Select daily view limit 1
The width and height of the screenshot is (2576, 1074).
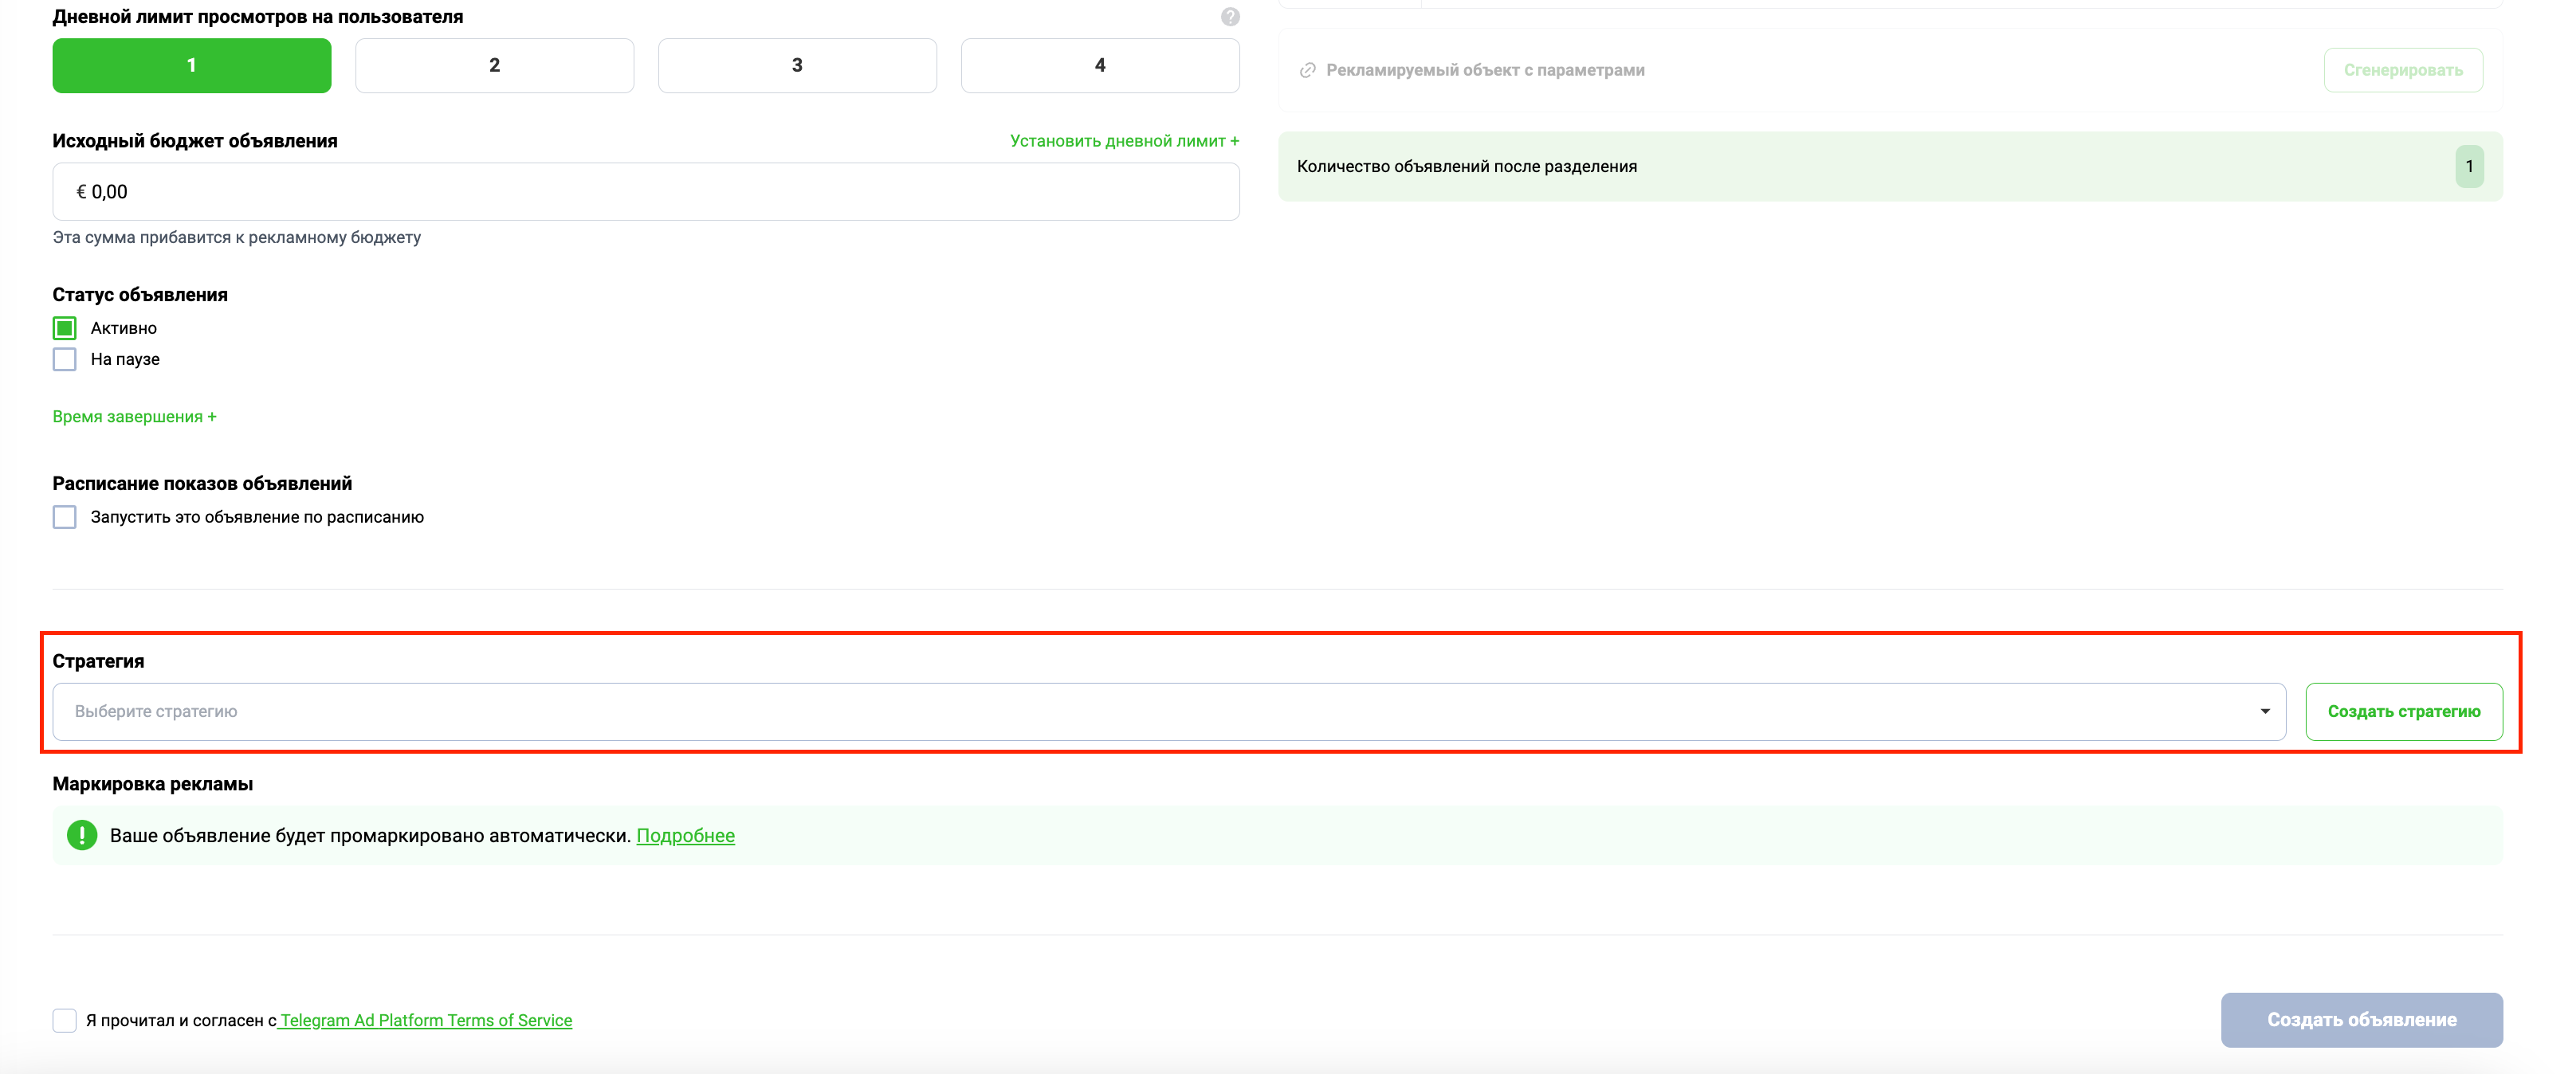[x=192, y=65]
